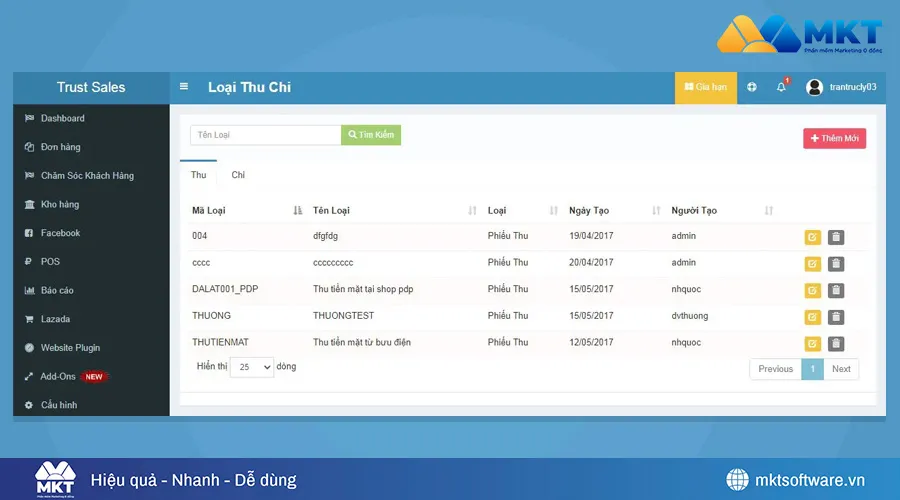The height and width of the screenshot is (500, 900).
Task: Click the cell "dfgfdg"
Action: 325,236
